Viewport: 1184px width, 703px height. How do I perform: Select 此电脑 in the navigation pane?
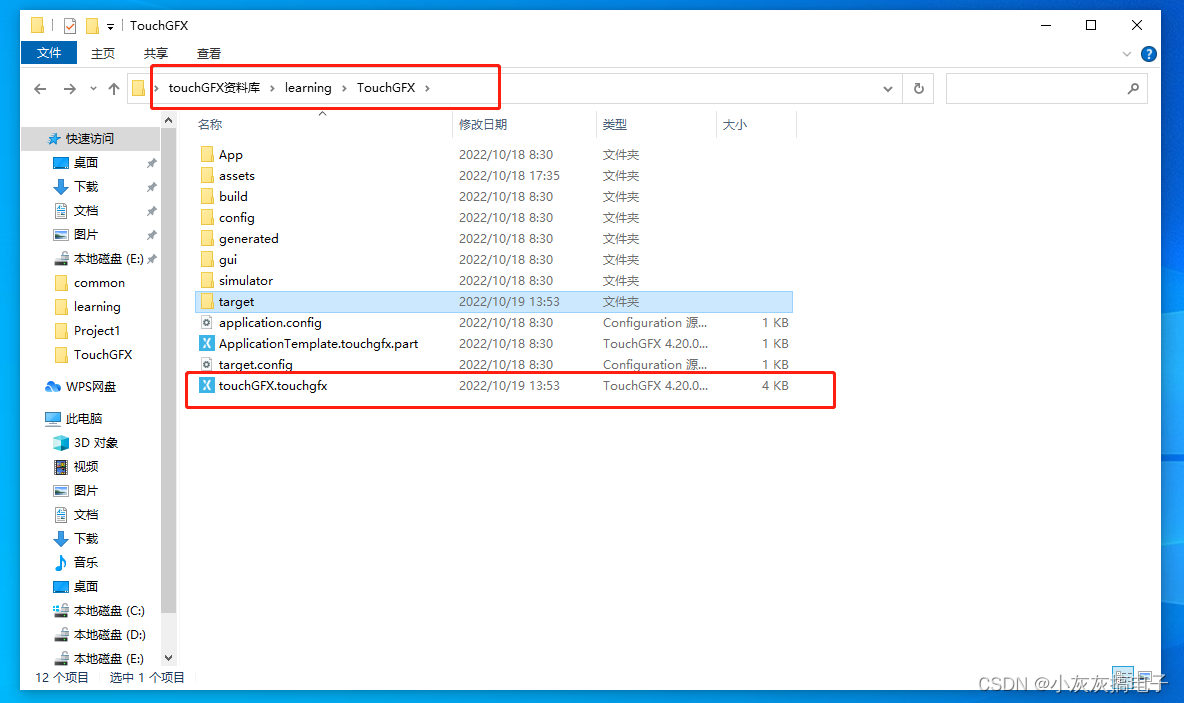(83, 418)
